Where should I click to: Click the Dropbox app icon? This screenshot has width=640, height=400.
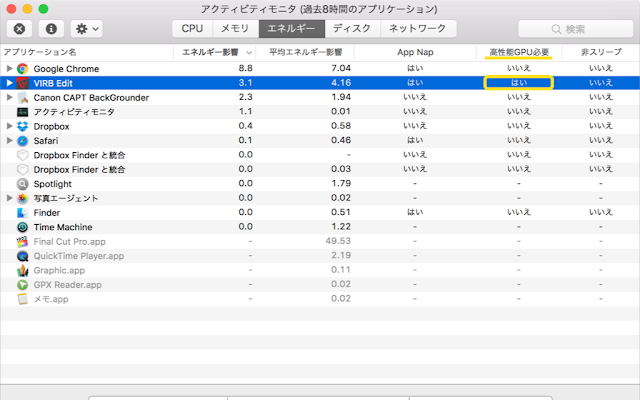22,127
